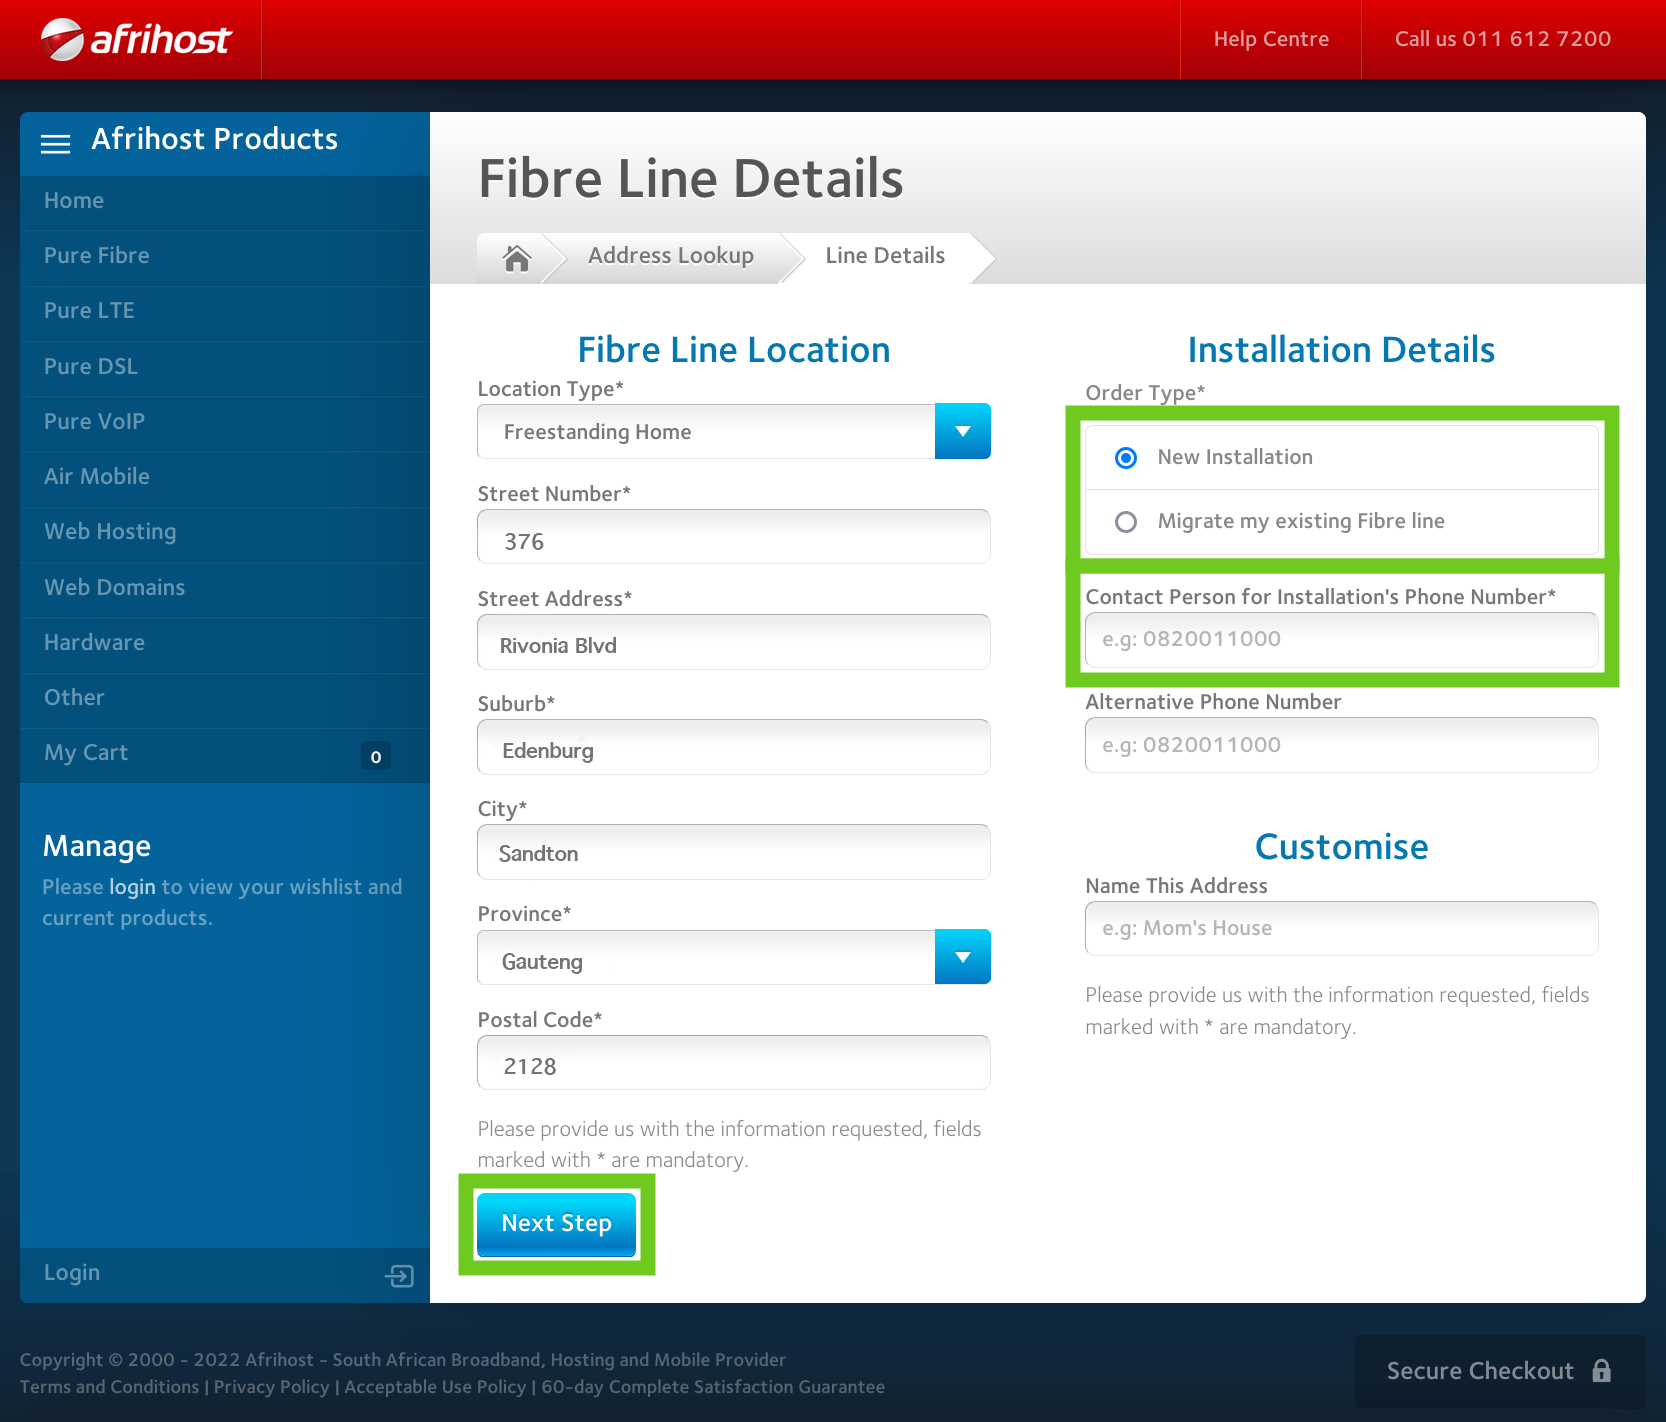Viewport: 1666px width, 1422px height.
Task: Select the New Installation radio button
Action: pos(1126,458)
